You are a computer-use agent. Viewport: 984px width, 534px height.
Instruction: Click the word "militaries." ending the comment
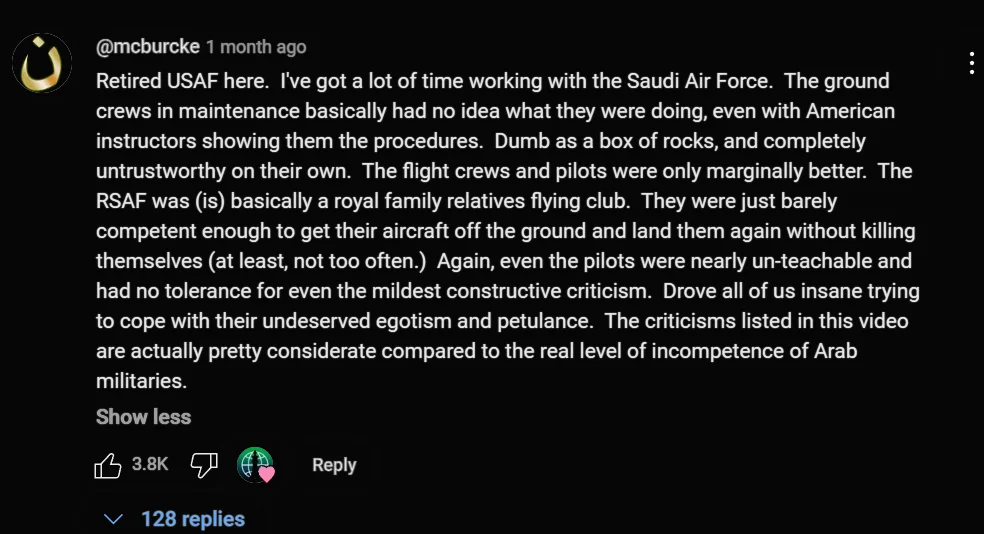click(141, 382)
